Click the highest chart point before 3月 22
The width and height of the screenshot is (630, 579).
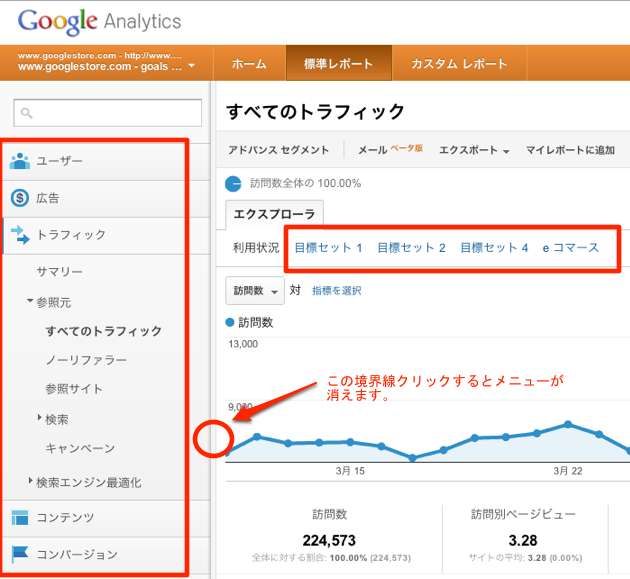(568, 424)
